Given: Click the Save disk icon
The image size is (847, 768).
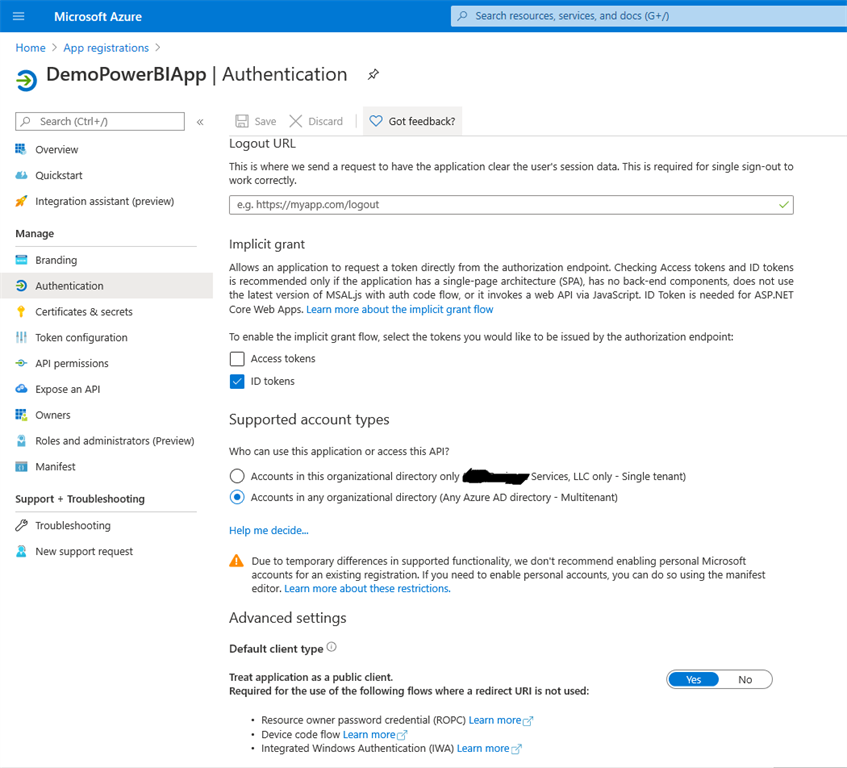Looking at the screenshot, I should point(242,121).
